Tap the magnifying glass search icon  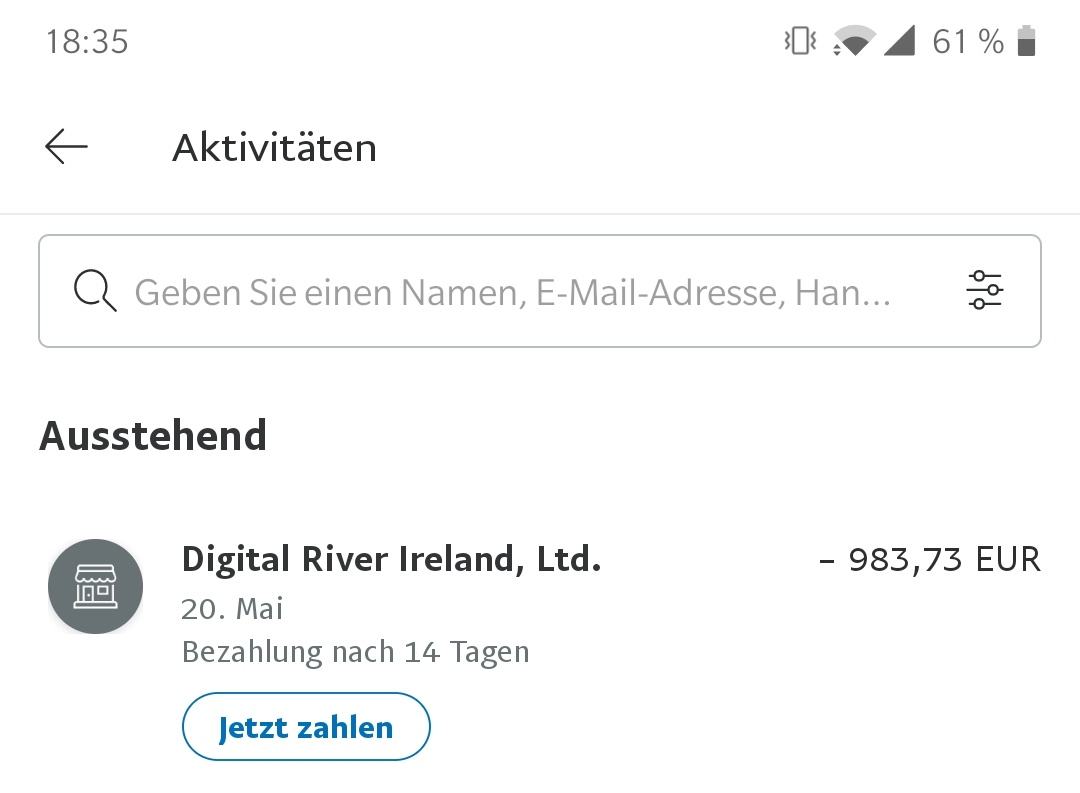pyautogui.click(x=95, y=291)
